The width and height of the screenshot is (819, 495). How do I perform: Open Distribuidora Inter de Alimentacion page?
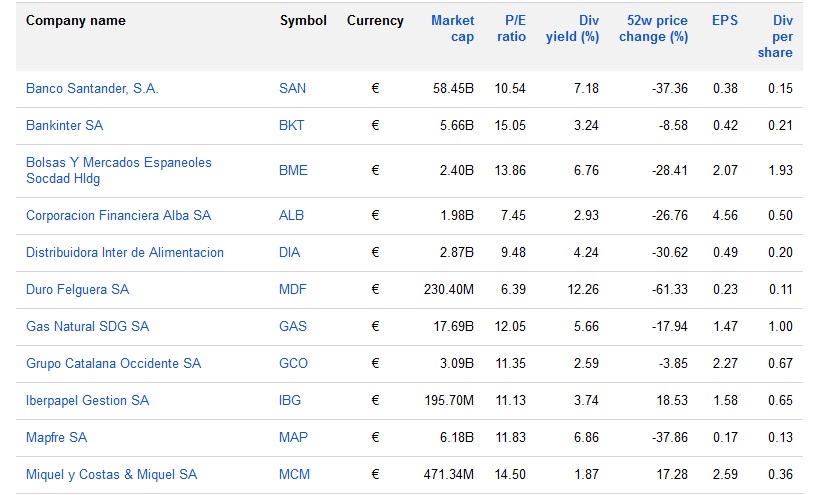[124, 252]
